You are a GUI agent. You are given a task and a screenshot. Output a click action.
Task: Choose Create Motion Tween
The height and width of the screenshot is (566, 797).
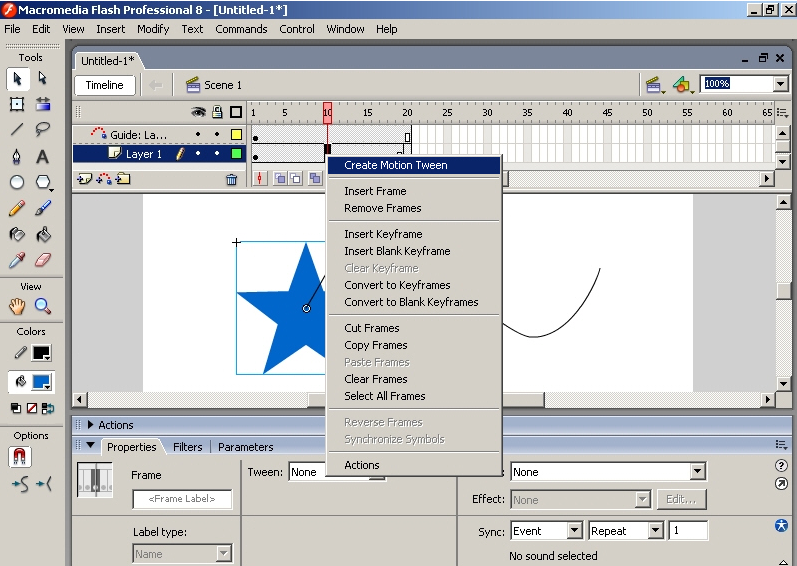414,165
